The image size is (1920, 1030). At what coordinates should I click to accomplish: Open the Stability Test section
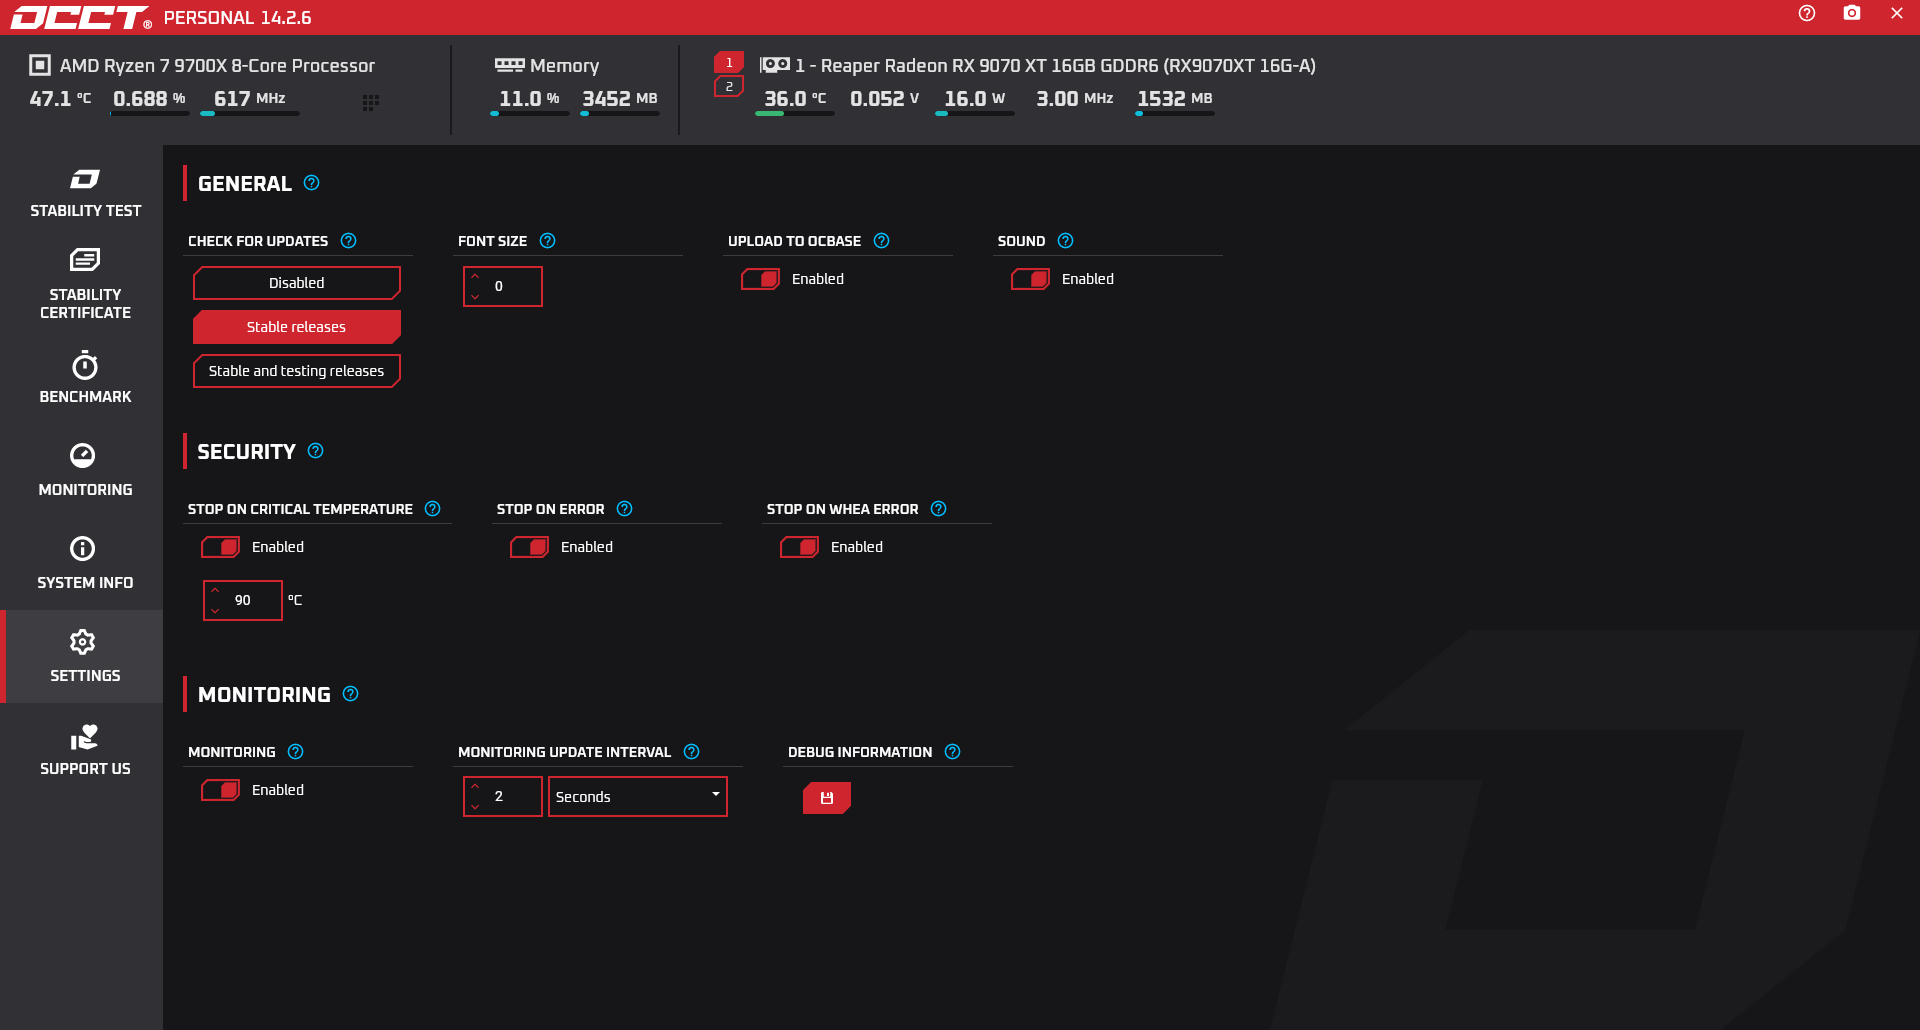click(x=85, y=193)
